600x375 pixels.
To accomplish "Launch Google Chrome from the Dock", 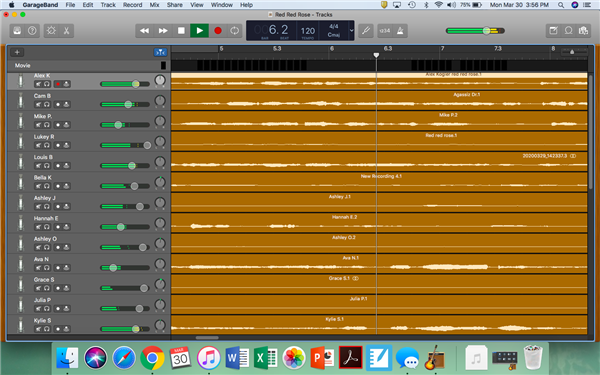I will click(152, 358).
